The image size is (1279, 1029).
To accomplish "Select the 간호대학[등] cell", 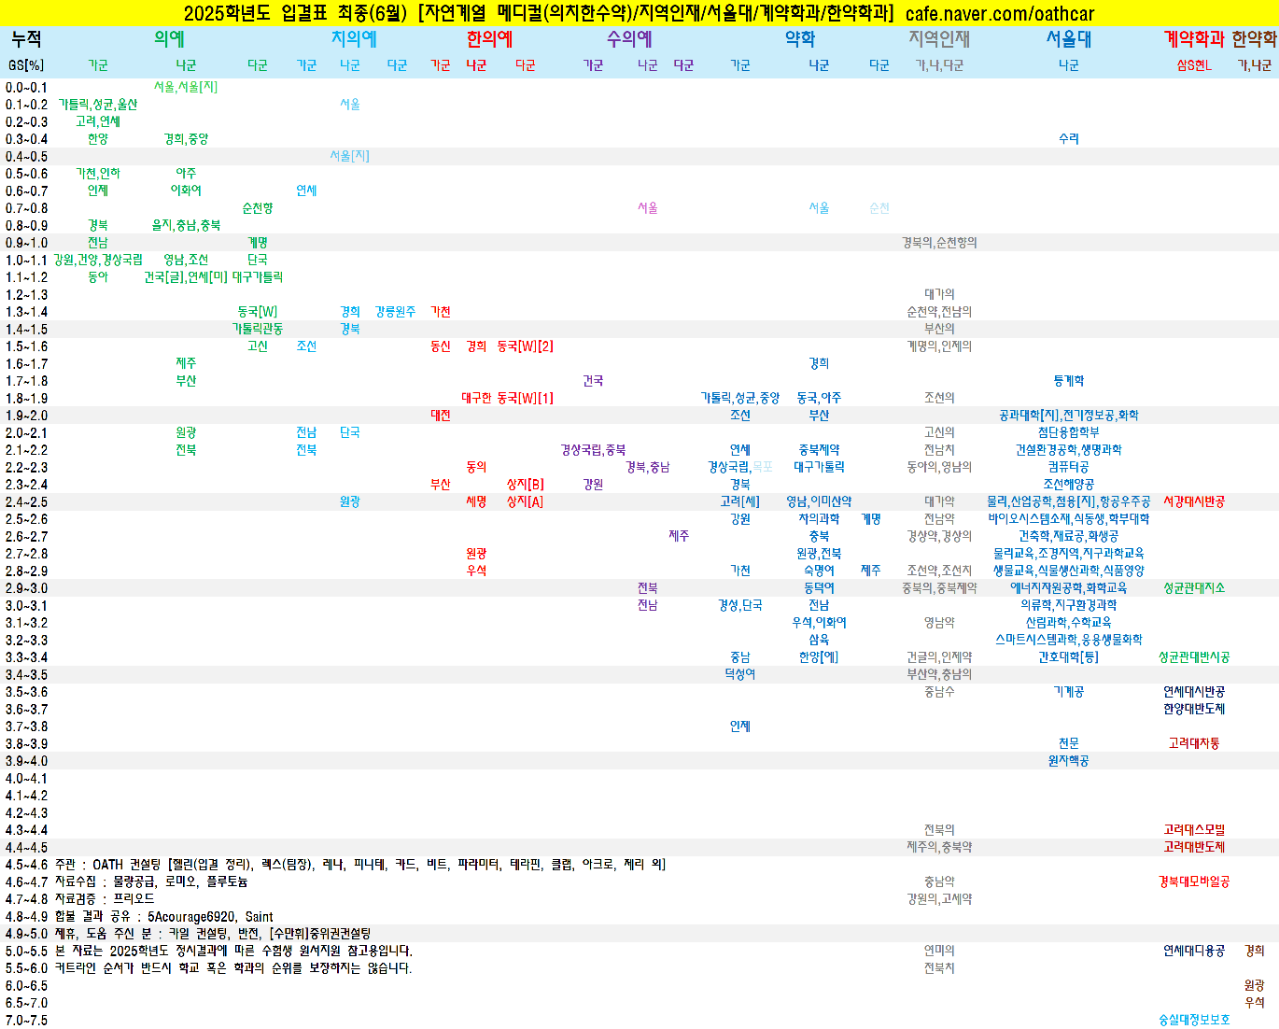I will (x=1069, y=657).
